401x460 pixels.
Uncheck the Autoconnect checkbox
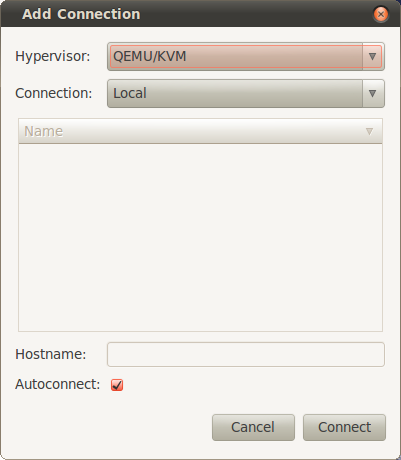[x=117, y=385]
